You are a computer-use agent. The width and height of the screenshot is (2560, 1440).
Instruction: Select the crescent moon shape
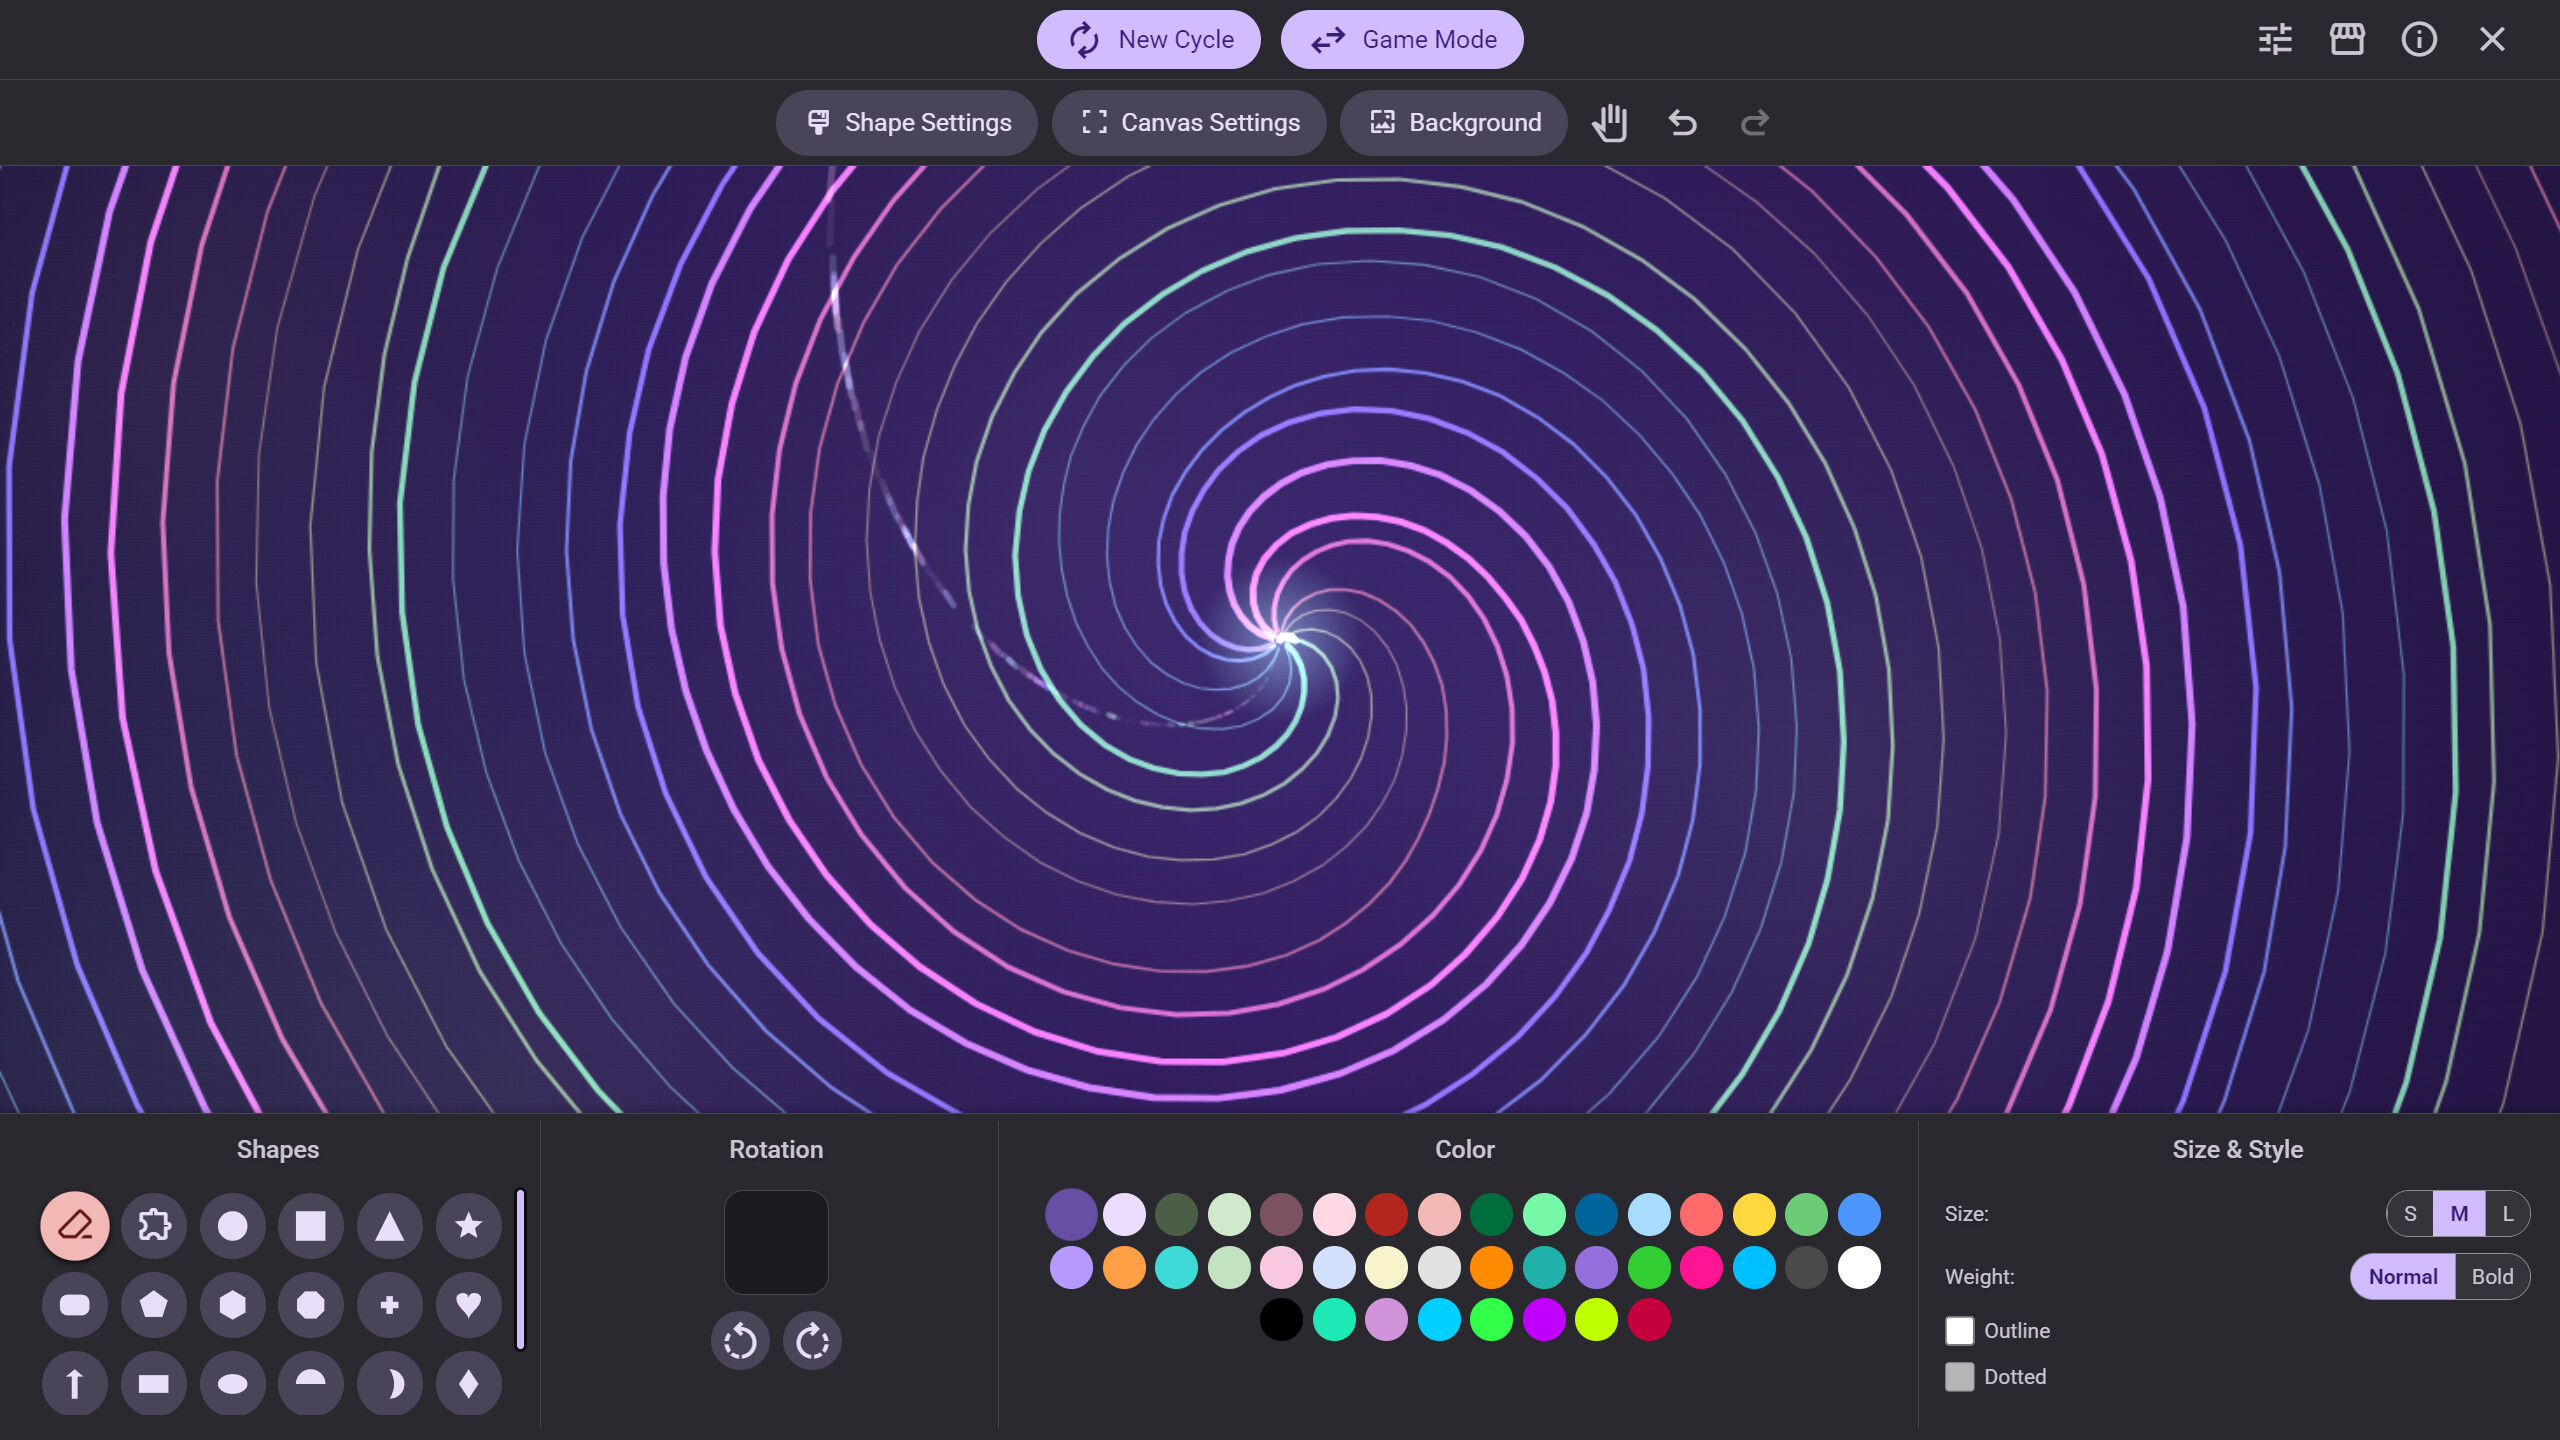click(390, 1383)
